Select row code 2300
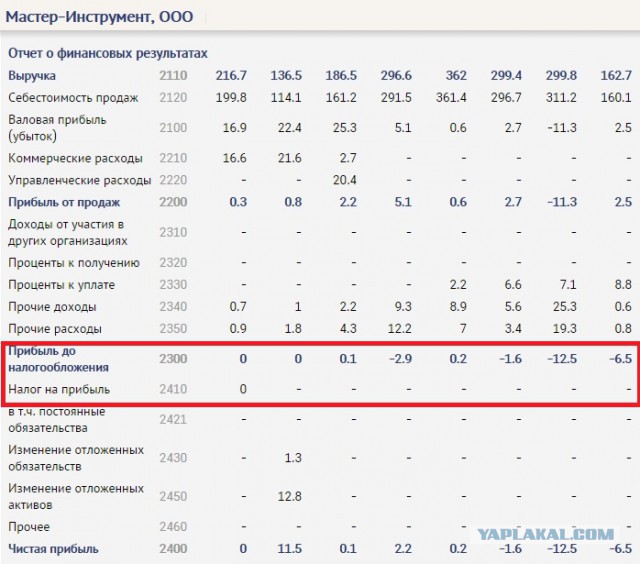Viewport: 640px width, 564px height. tap(173, 359)
